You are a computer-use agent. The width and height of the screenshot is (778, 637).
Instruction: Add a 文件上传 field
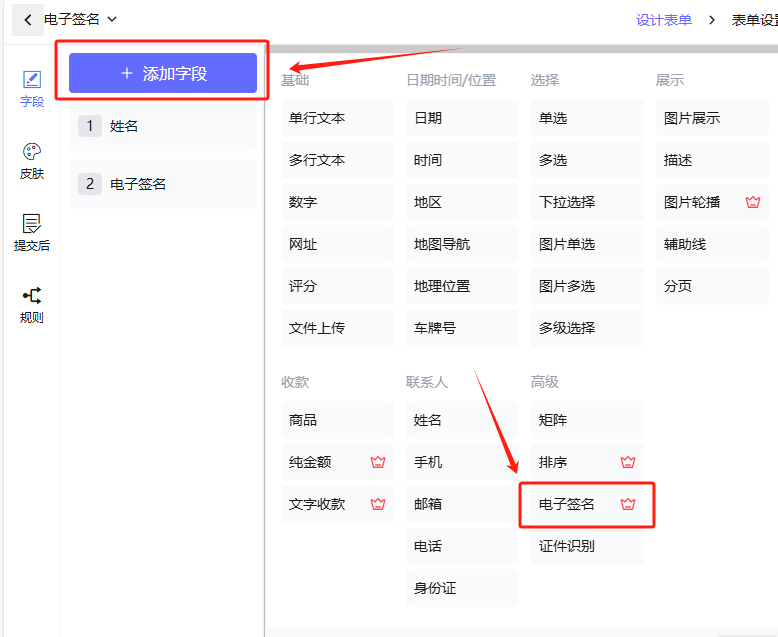(x=337, y=328)
